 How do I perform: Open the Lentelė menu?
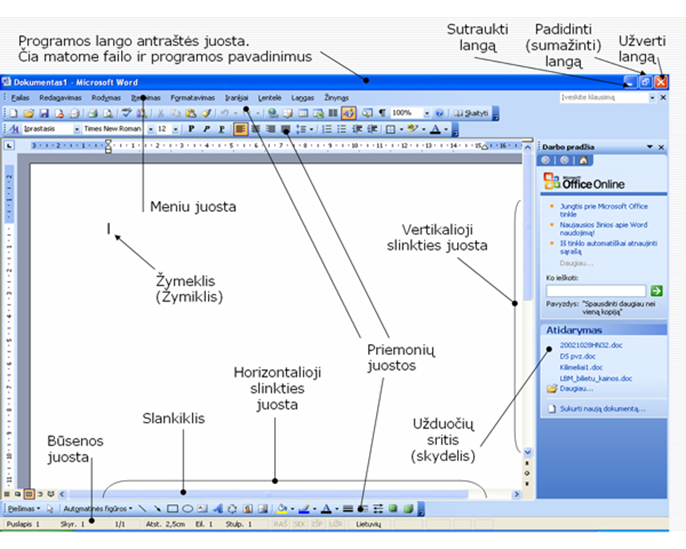coord(270,98)
